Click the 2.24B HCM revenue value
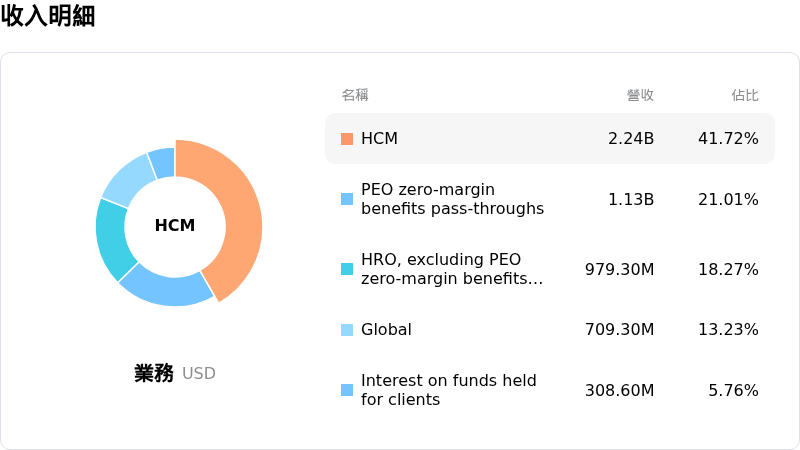The image size is (800, 450). [631, 139]
